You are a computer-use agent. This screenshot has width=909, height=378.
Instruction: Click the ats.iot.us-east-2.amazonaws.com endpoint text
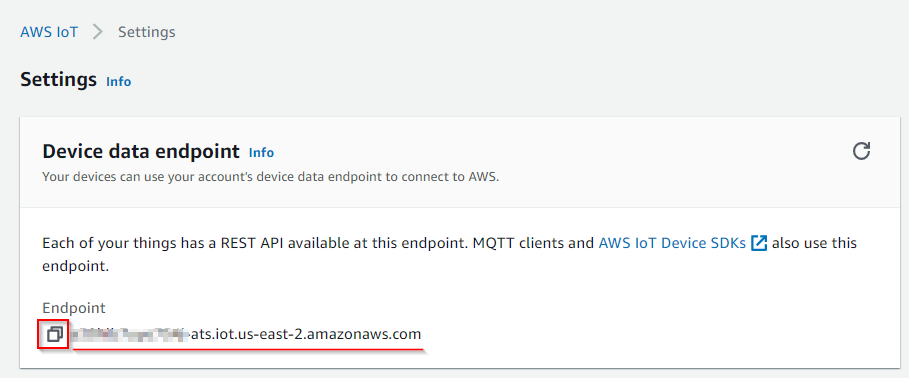[x=306, y=334]
